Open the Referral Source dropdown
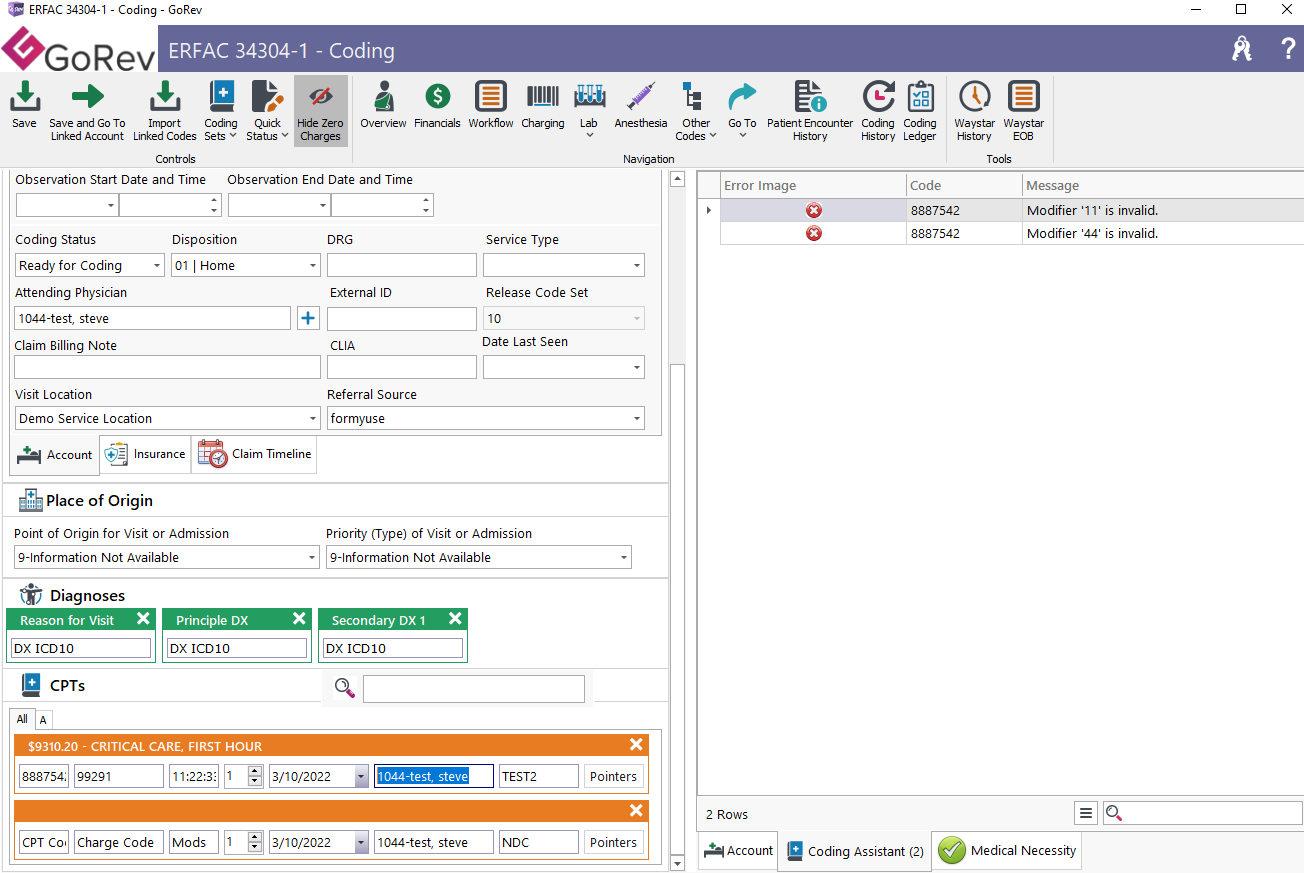 (x=637, y=419)
